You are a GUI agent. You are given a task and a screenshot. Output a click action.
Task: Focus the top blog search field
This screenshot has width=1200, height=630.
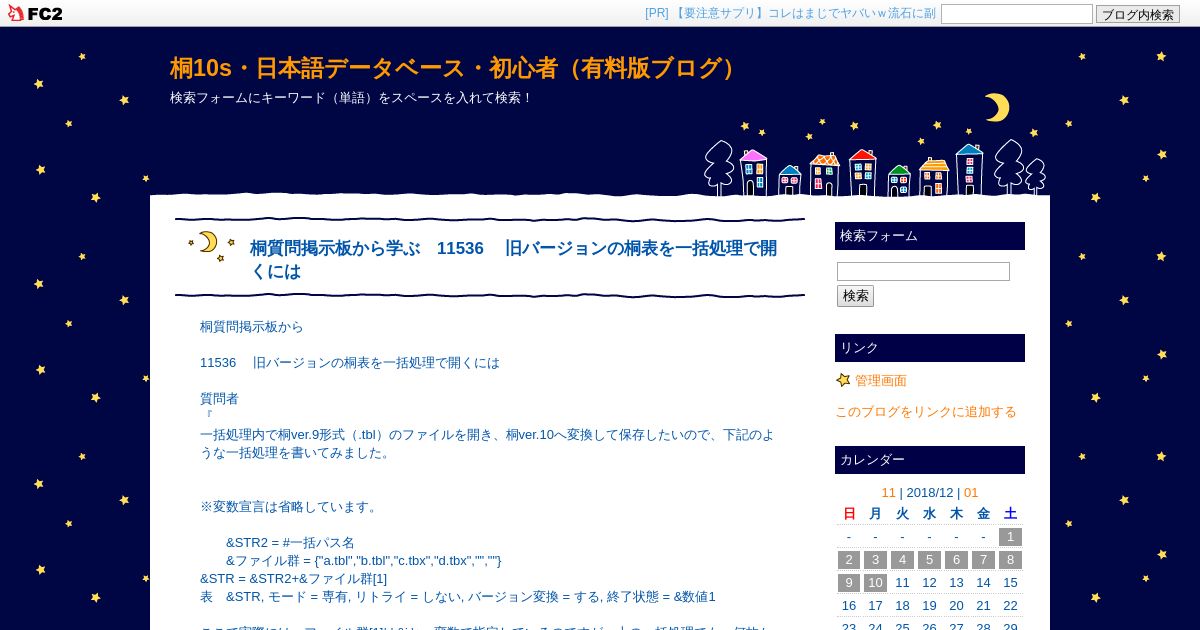click(1016, 14)
